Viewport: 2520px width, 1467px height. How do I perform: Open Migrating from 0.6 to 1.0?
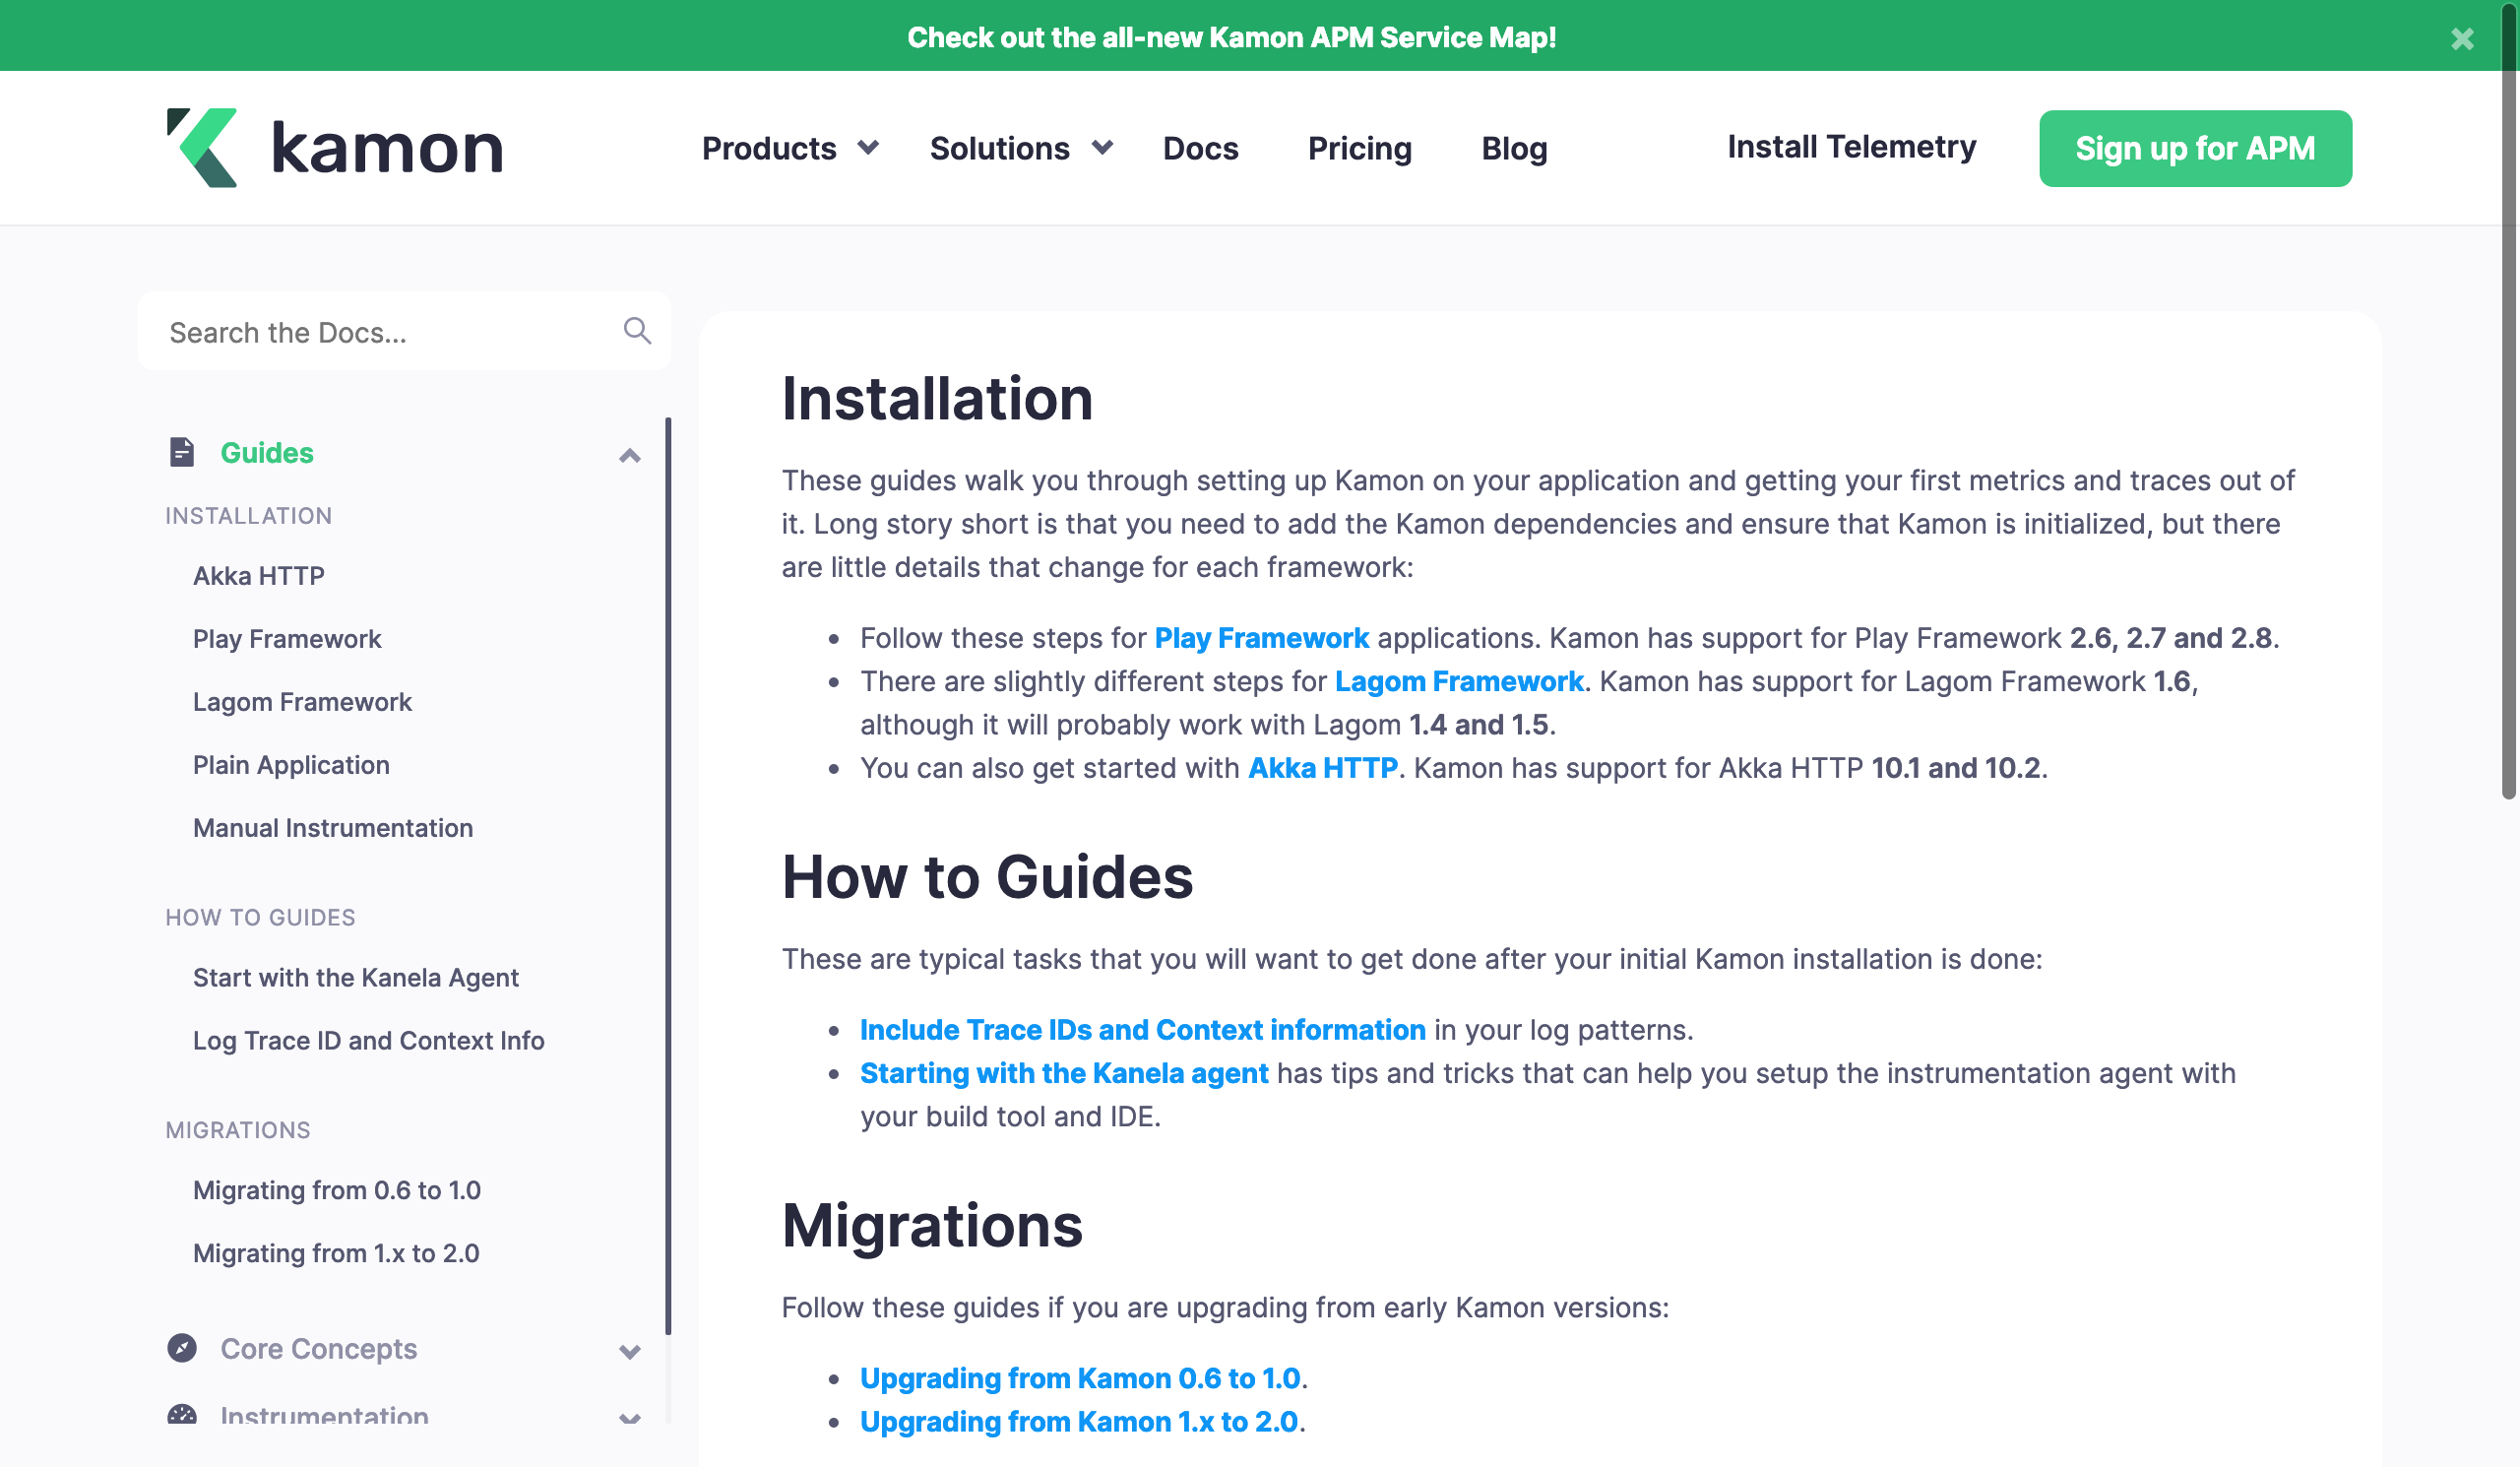pos(337,1190)
